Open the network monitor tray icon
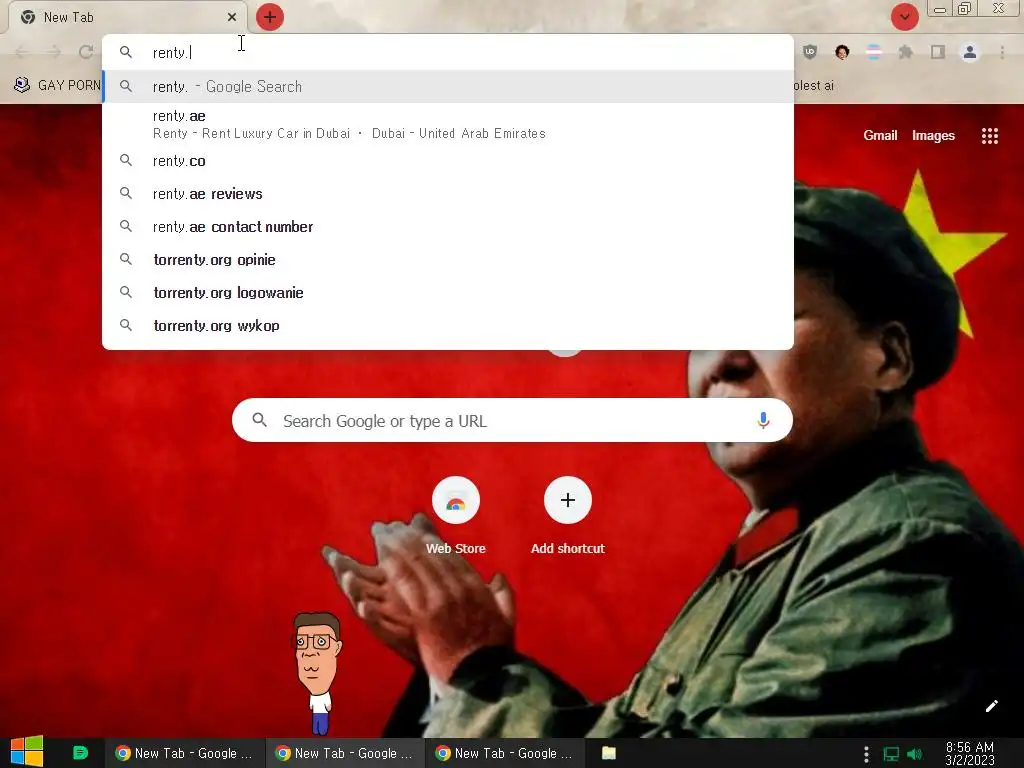The height and width of the screenshot is (768, 1024). (891, 754)
